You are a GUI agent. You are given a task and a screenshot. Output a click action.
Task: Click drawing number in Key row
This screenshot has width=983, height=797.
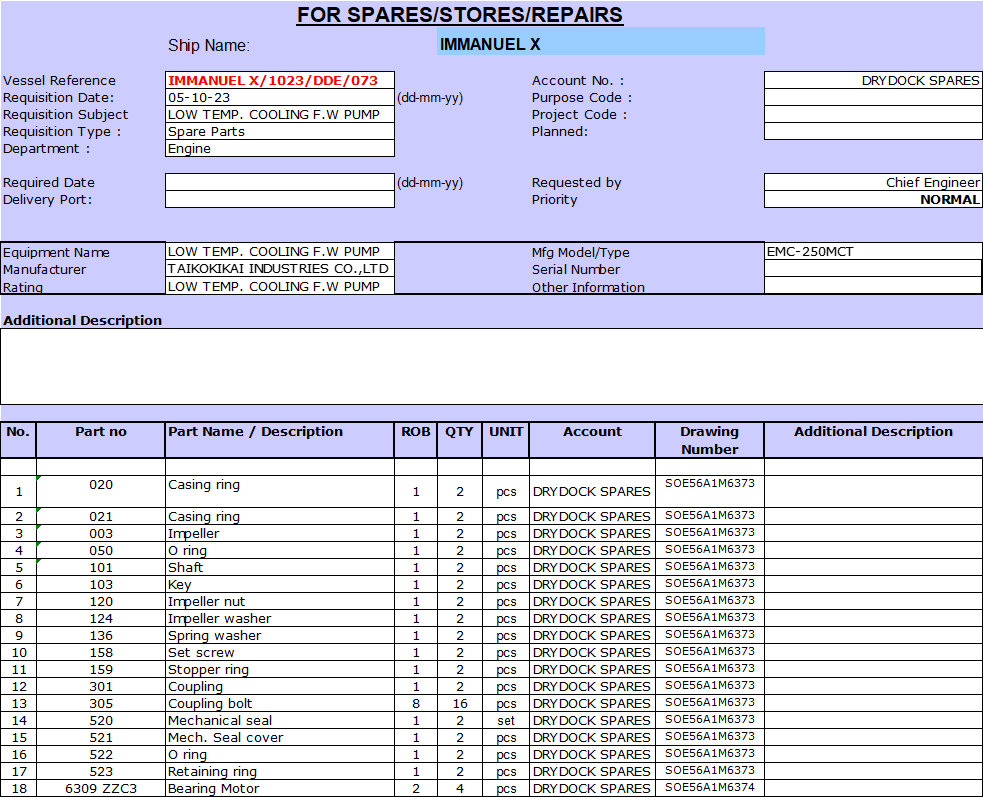[x=710, y=583]
